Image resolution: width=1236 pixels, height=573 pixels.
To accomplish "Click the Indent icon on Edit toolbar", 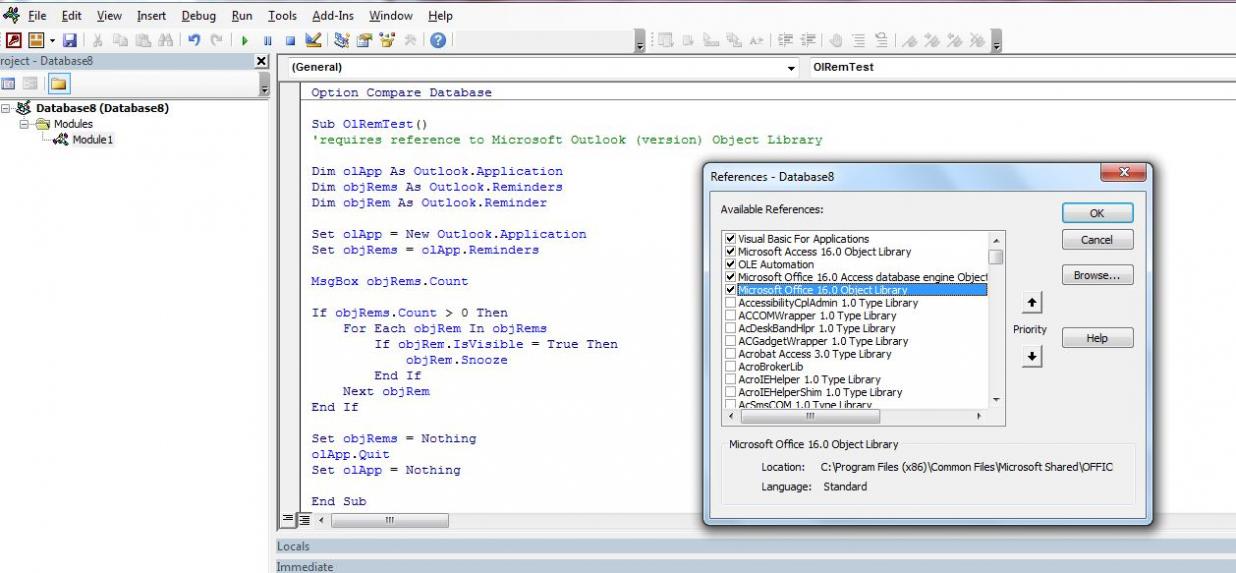I will [783, 40].
